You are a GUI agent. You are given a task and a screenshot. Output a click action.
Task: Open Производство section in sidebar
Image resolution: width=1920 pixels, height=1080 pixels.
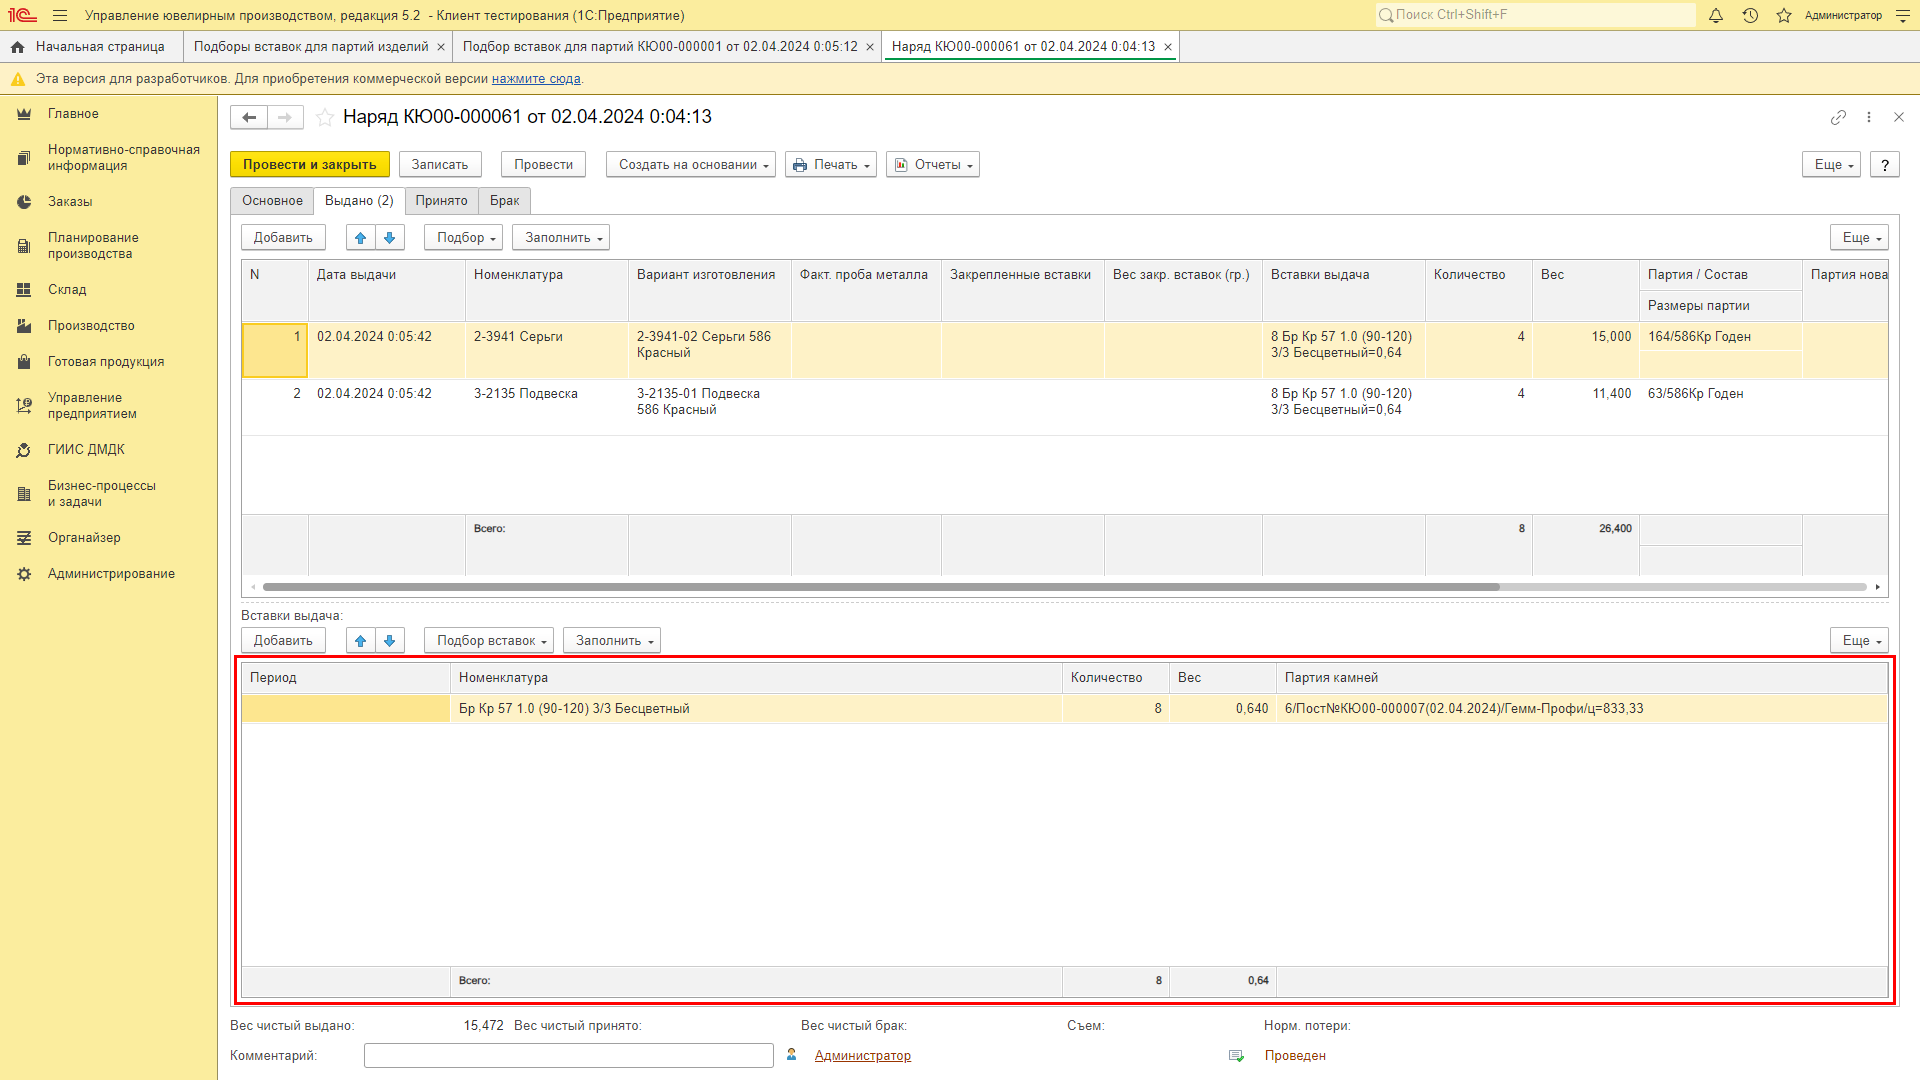click(91, 326)
